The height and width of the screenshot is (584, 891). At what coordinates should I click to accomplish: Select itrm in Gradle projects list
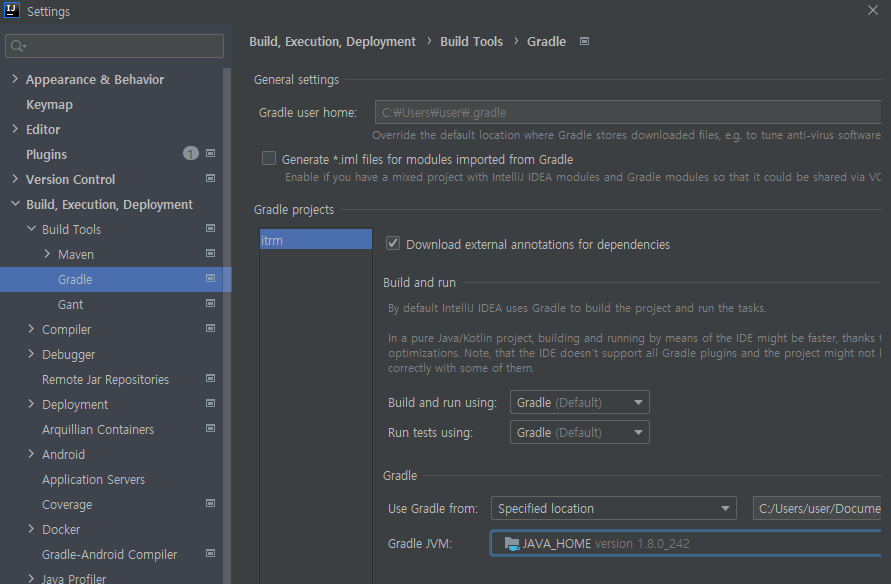(316, 240)
